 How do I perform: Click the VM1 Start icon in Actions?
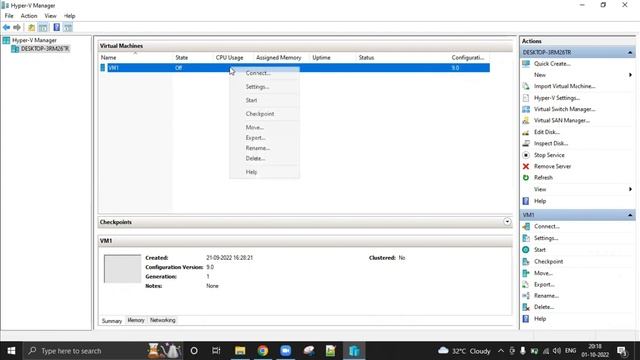(526, 249)
